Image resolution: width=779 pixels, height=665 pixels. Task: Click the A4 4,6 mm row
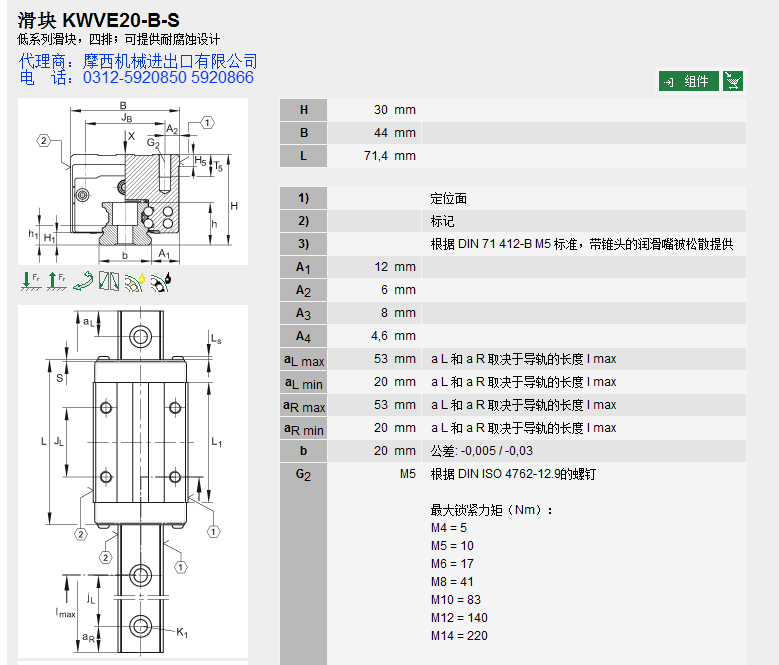(512, 336)
